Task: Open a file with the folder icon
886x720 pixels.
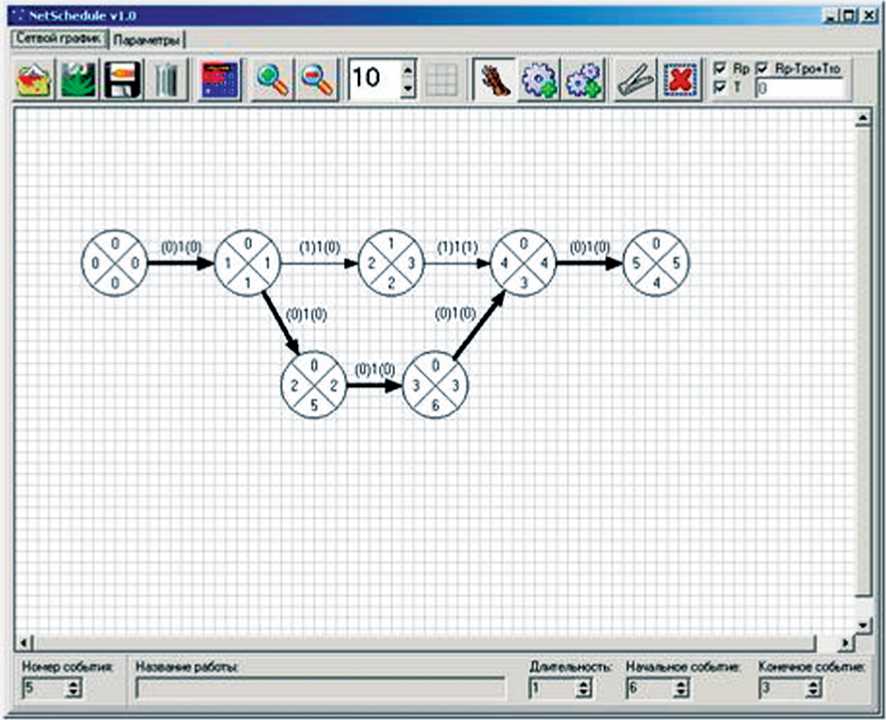Action: (x=34, y=80)
